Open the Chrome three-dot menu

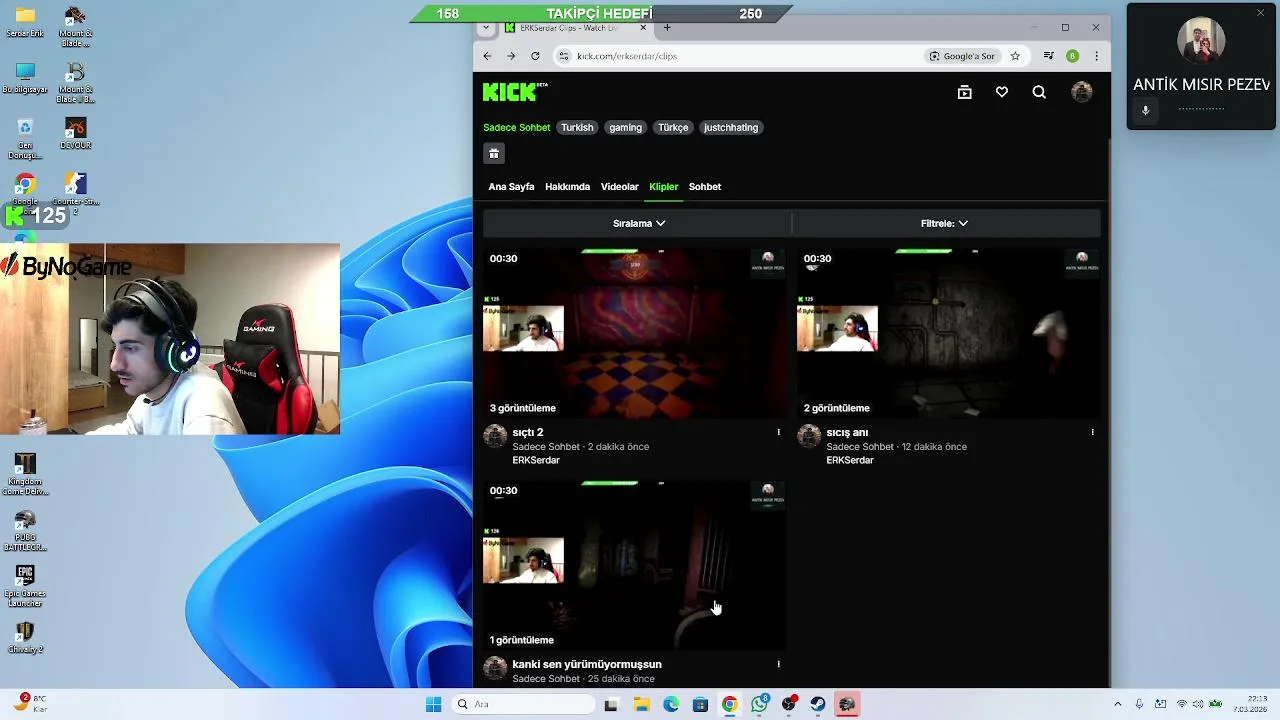click(x=1096, y=56)
